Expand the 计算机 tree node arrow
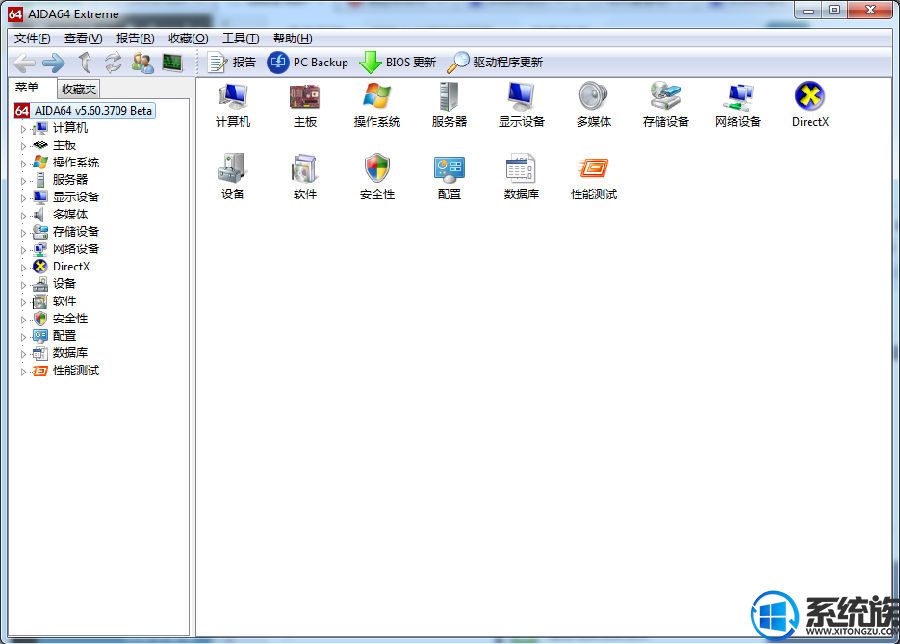The width and height of the screenshot is (900, 644). [24, 129]
